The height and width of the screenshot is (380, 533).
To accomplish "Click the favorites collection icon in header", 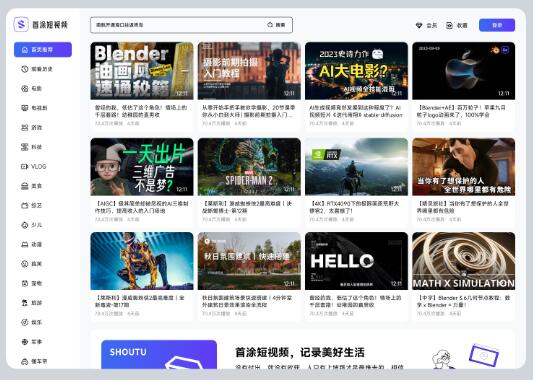I will (x=449, y=25).
